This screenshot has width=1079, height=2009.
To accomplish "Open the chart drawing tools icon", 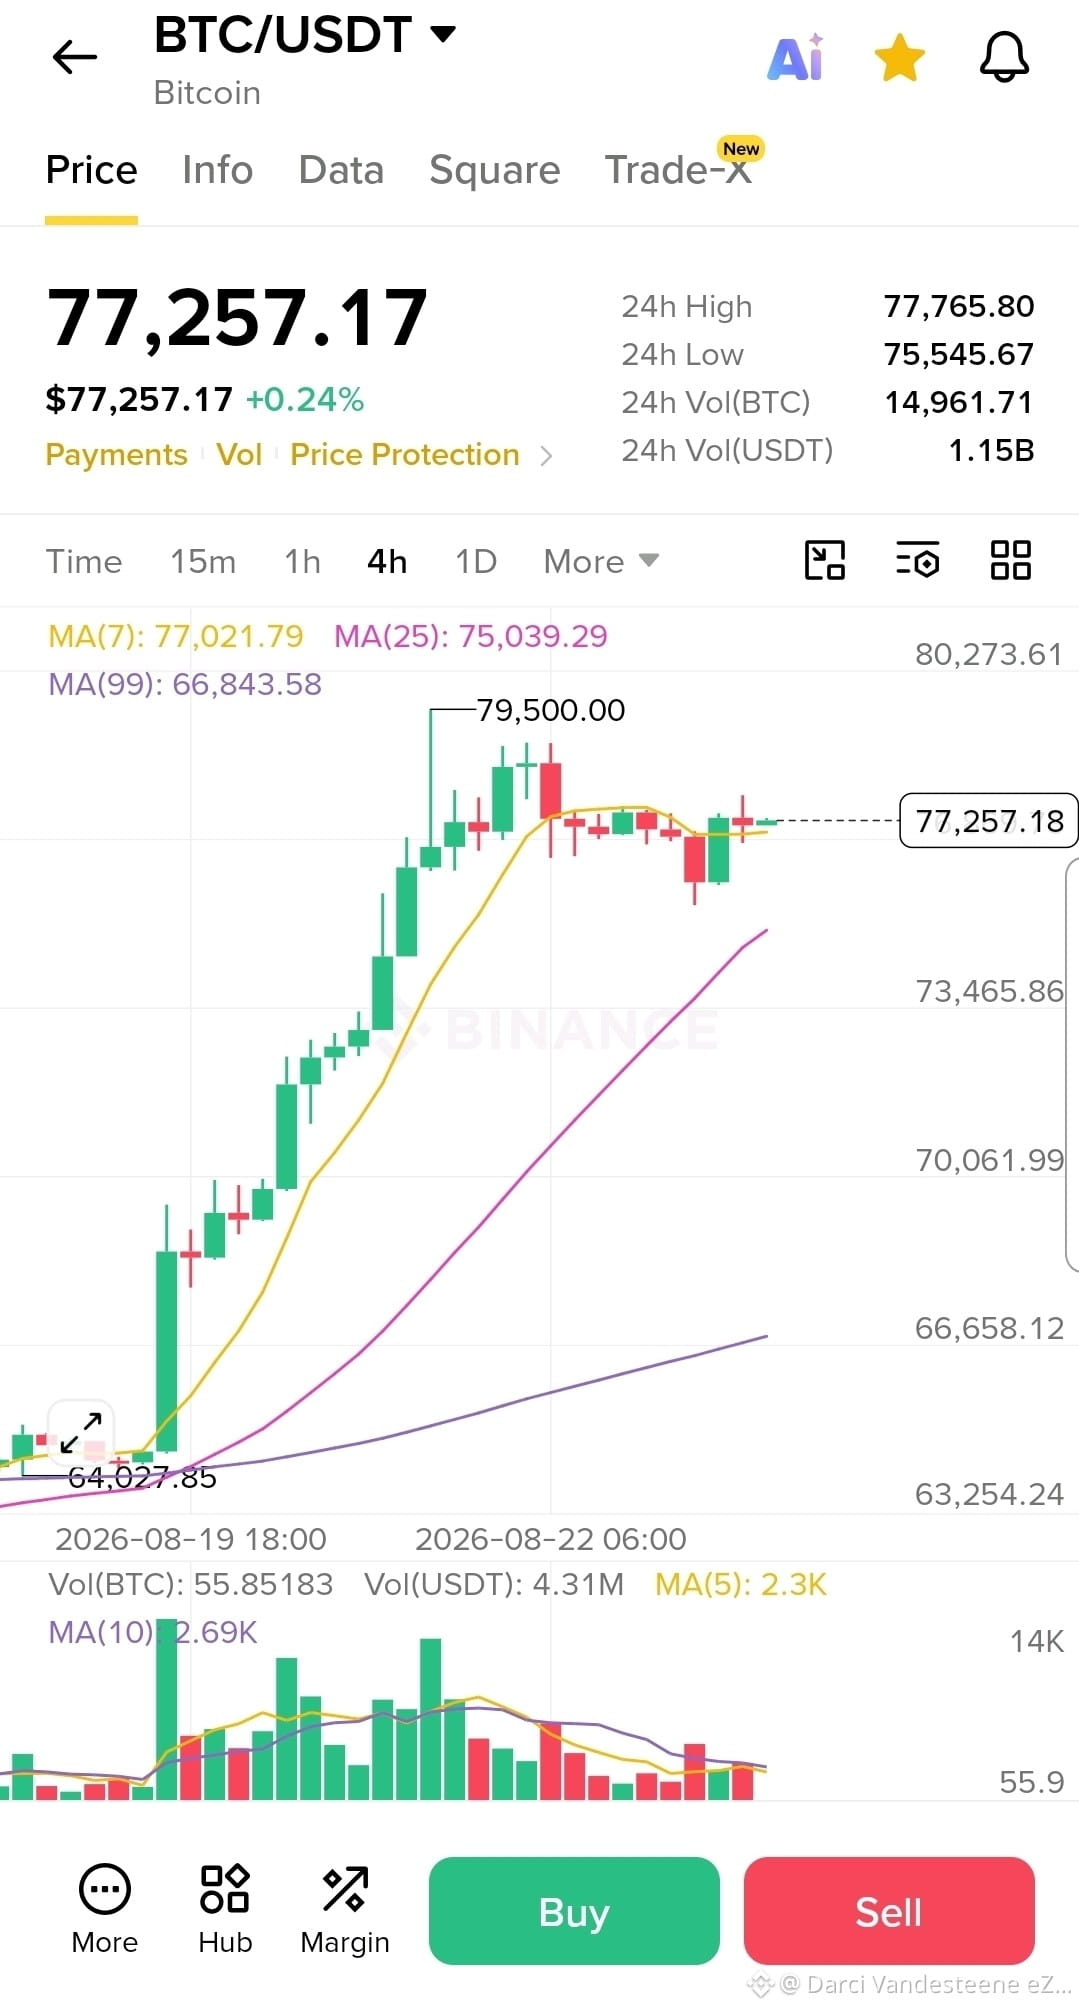I will 825,560.
